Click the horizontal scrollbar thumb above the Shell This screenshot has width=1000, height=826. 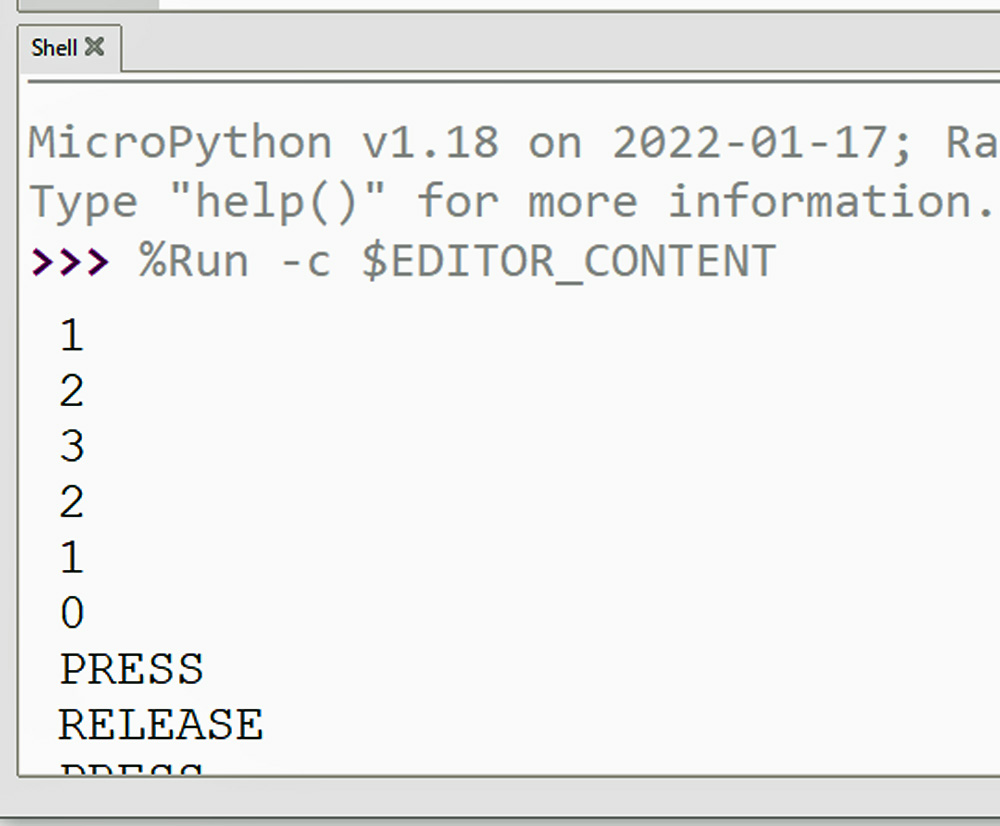point(88,4)
